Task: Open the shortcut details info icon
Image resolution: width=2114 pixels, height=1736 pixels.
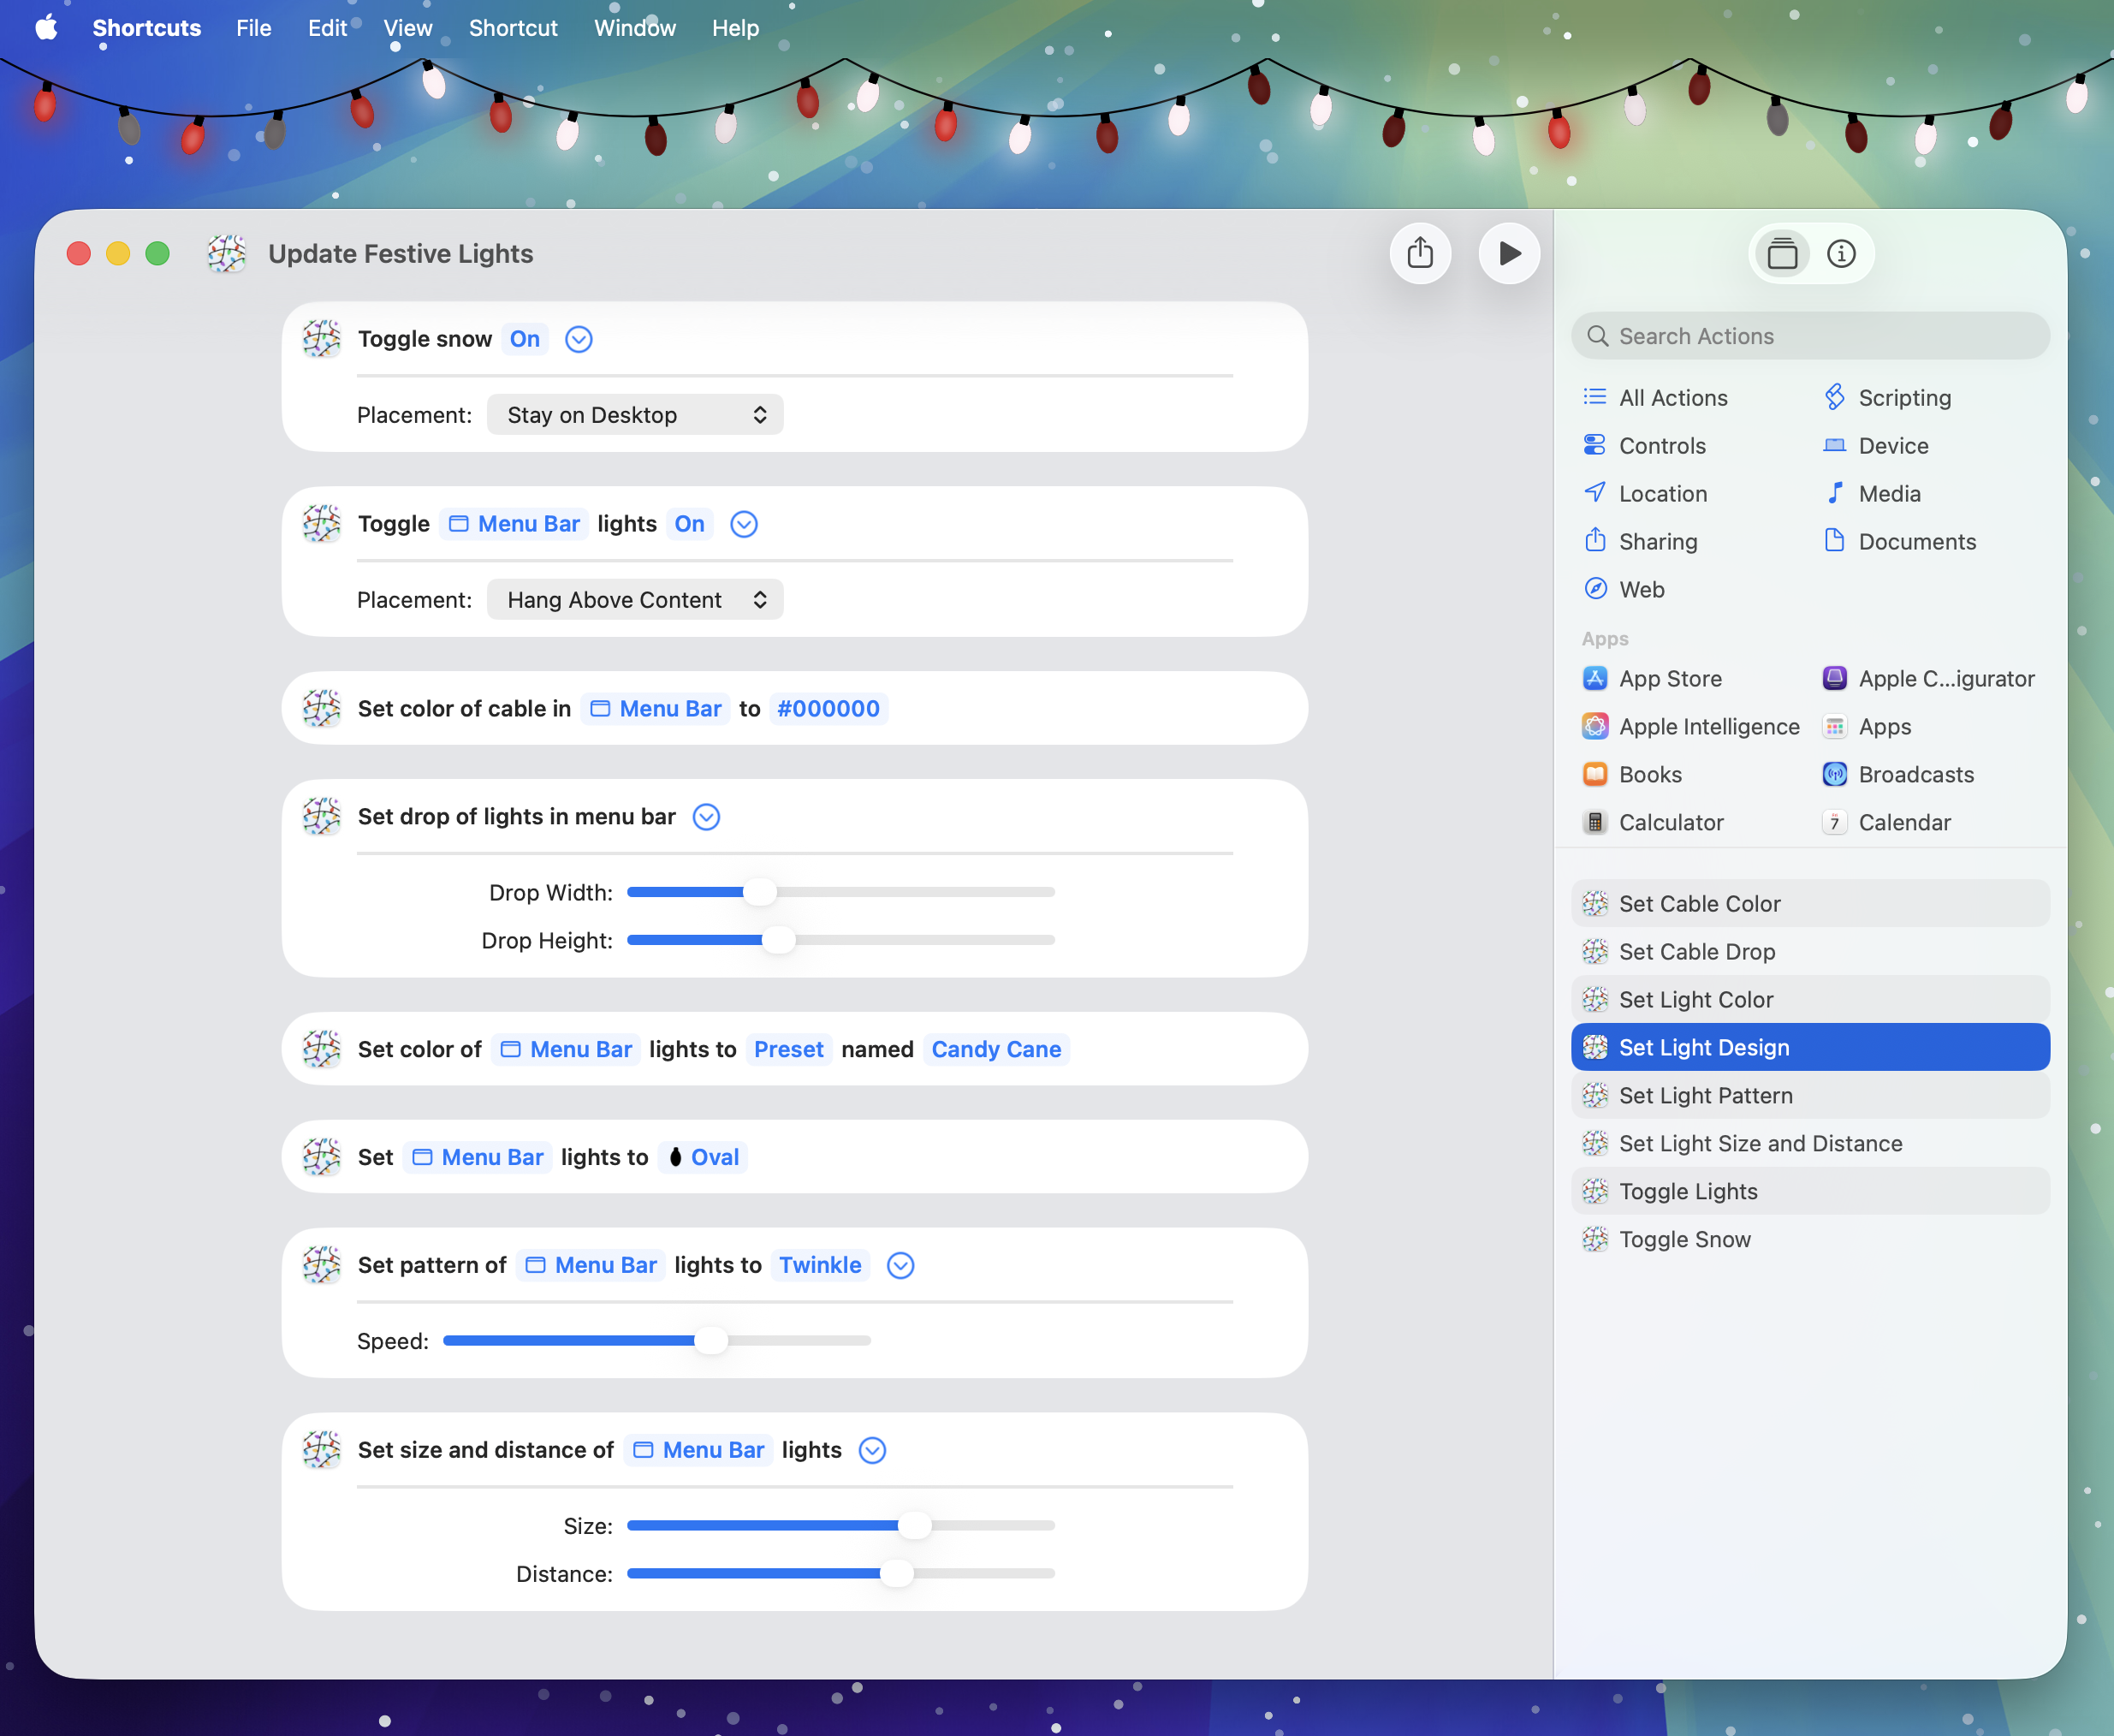Action: (x=1841, y=254)
